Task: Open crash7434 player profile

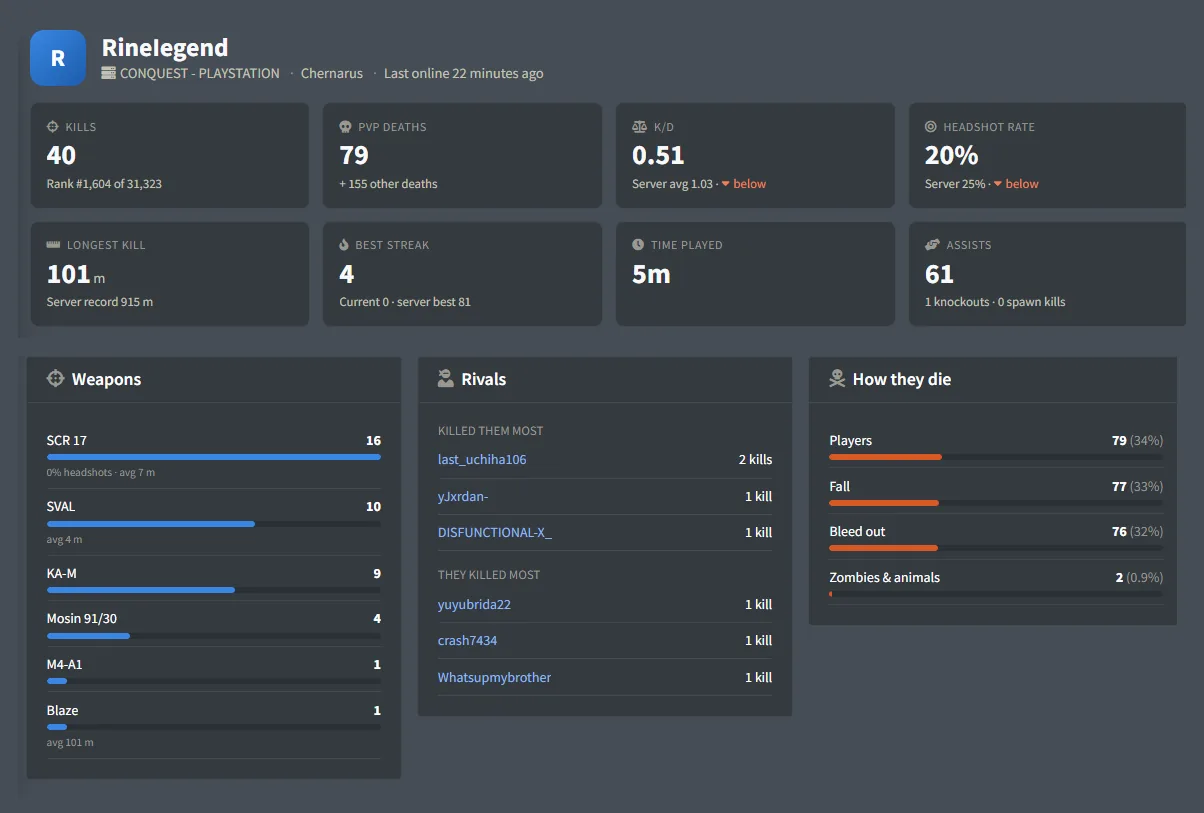Action: (x=467, y=640)
